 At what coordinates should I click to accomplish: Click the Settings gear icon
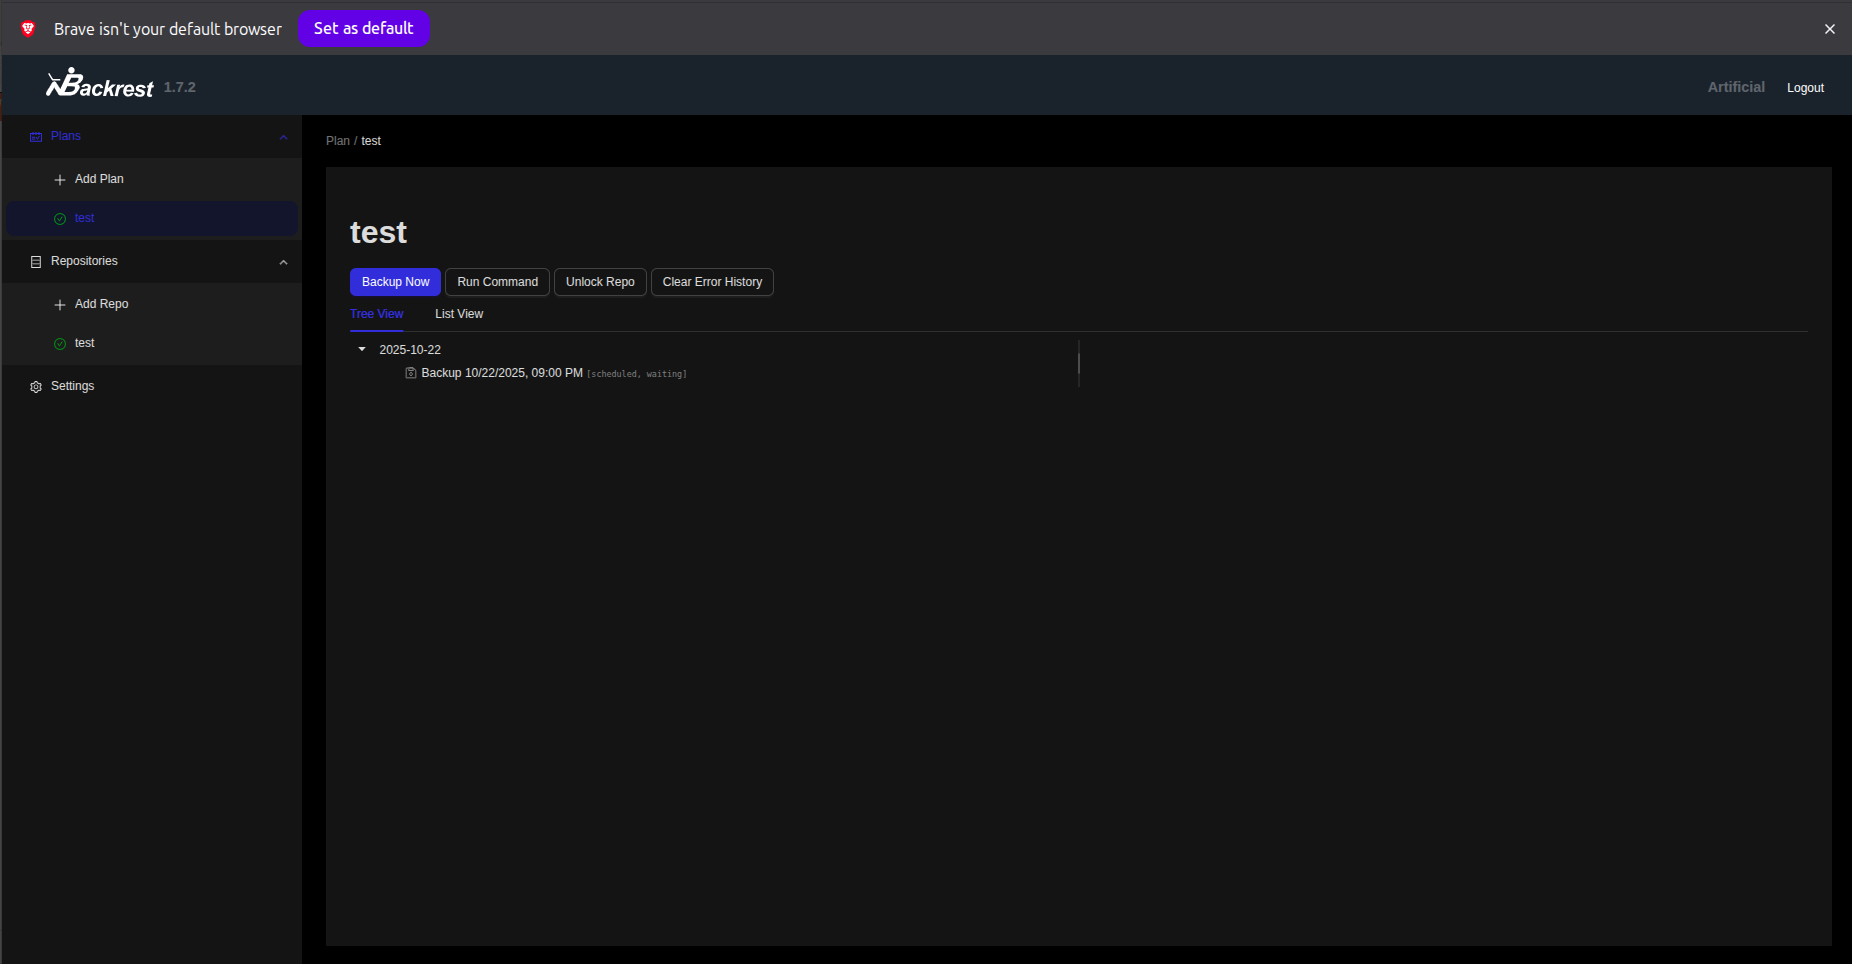click(36, 387)
